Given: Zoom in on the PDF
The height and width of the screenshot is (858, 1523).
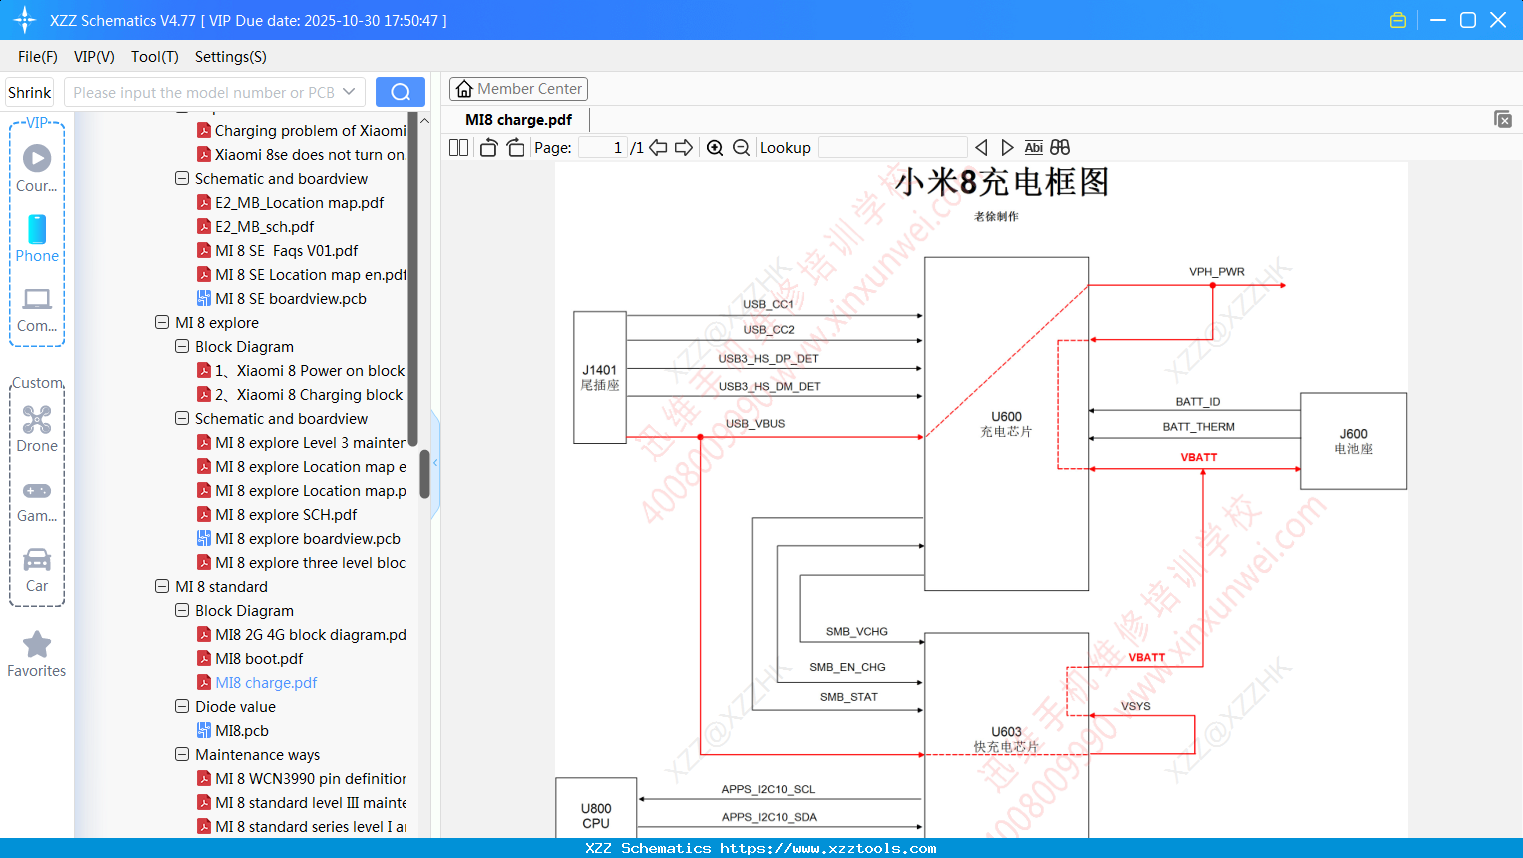Looking at the screenshot, I should [x=715, y=148].
